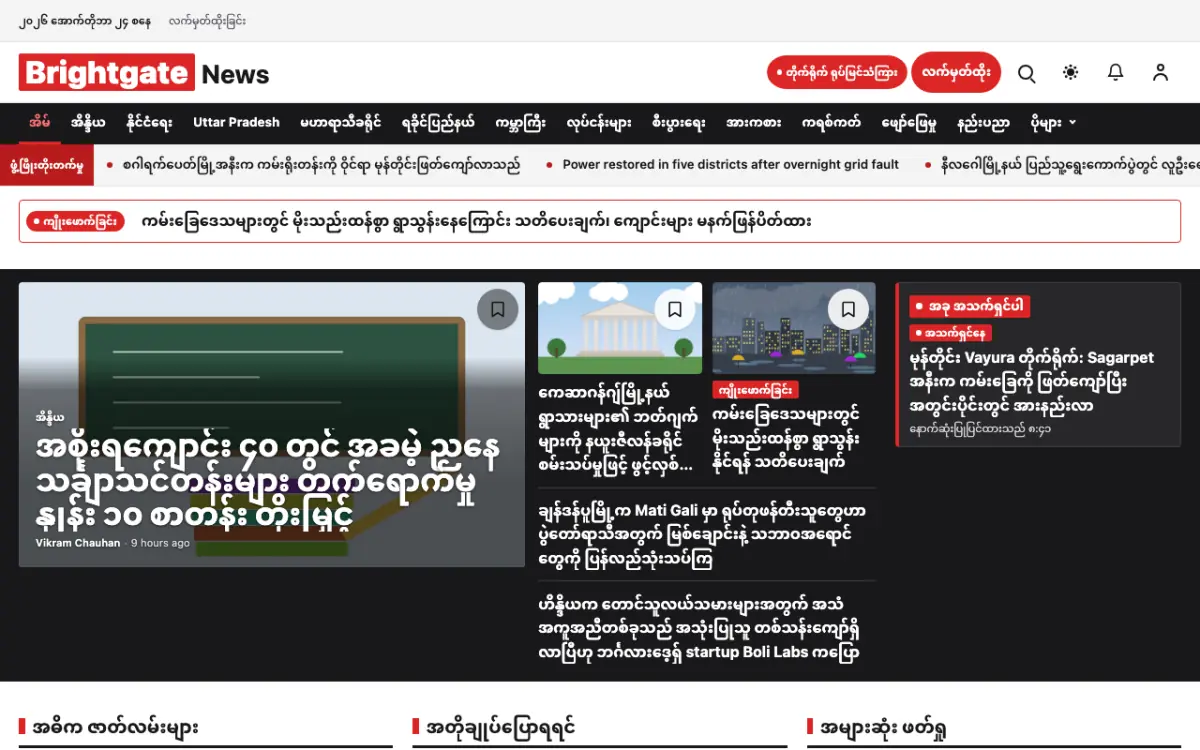Click the red subscribe button in header
The width and height of the screenshot is (1200, 750).
tap(956, 72)
